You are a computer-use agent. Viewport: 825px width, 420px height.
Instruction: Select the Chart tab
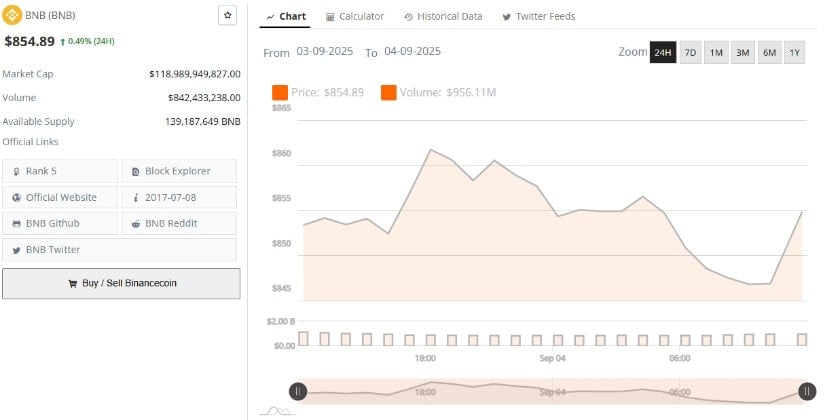[286, 17]
